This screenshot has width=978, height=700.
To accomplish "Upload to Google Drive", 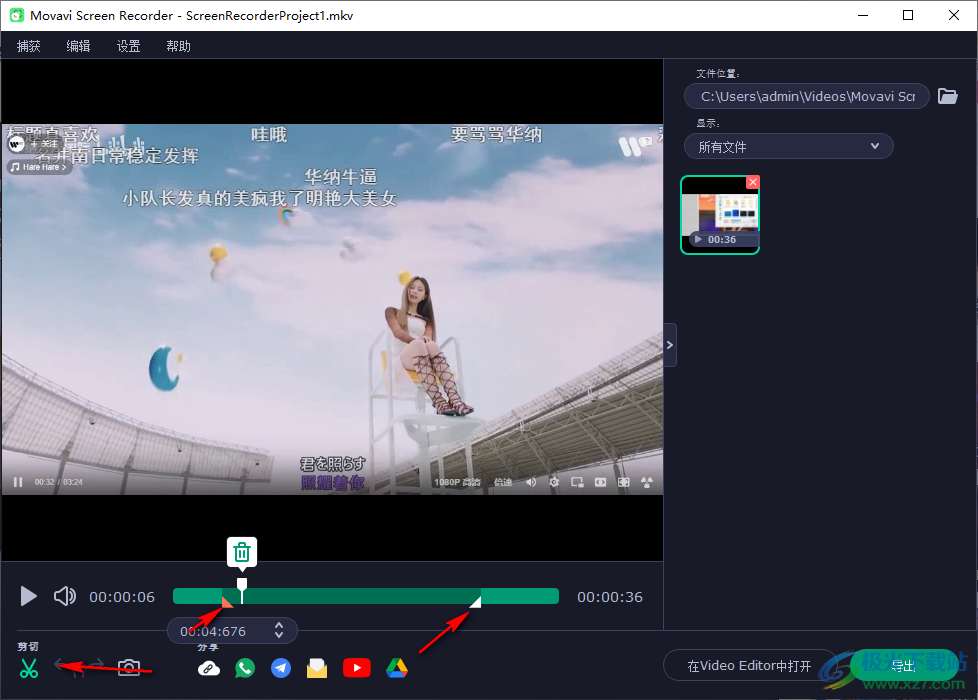I will [x=397, y=668].
